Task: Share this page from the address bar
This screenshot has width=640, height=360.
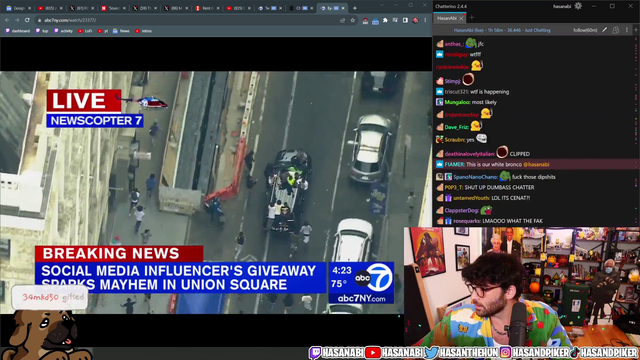Action: click(343, 20)
